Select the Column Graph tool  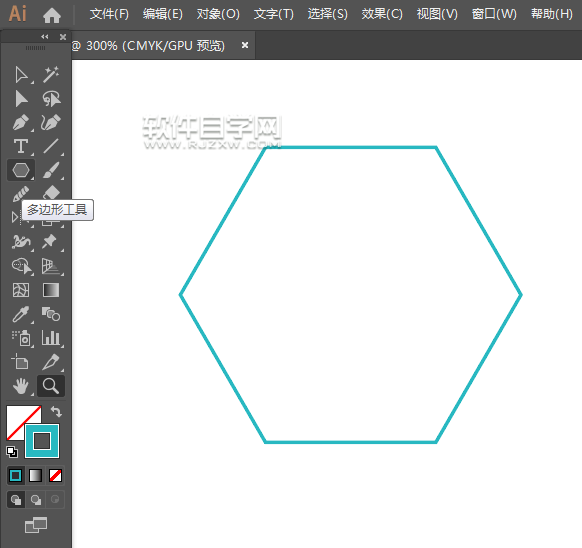pyautogui.click(x=51, y=338)
